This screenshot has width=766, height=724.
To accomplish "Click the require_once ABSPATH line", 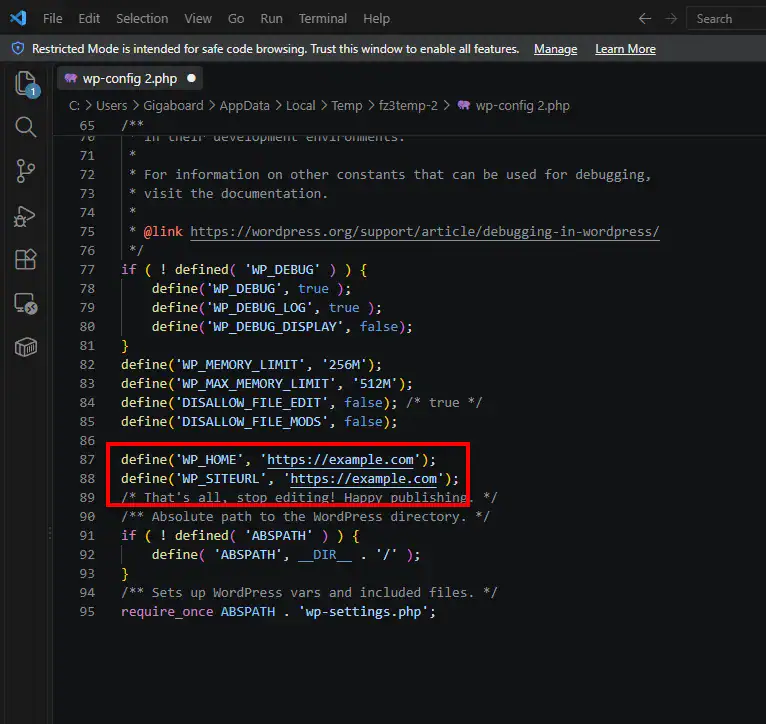I will click(278, 612).
